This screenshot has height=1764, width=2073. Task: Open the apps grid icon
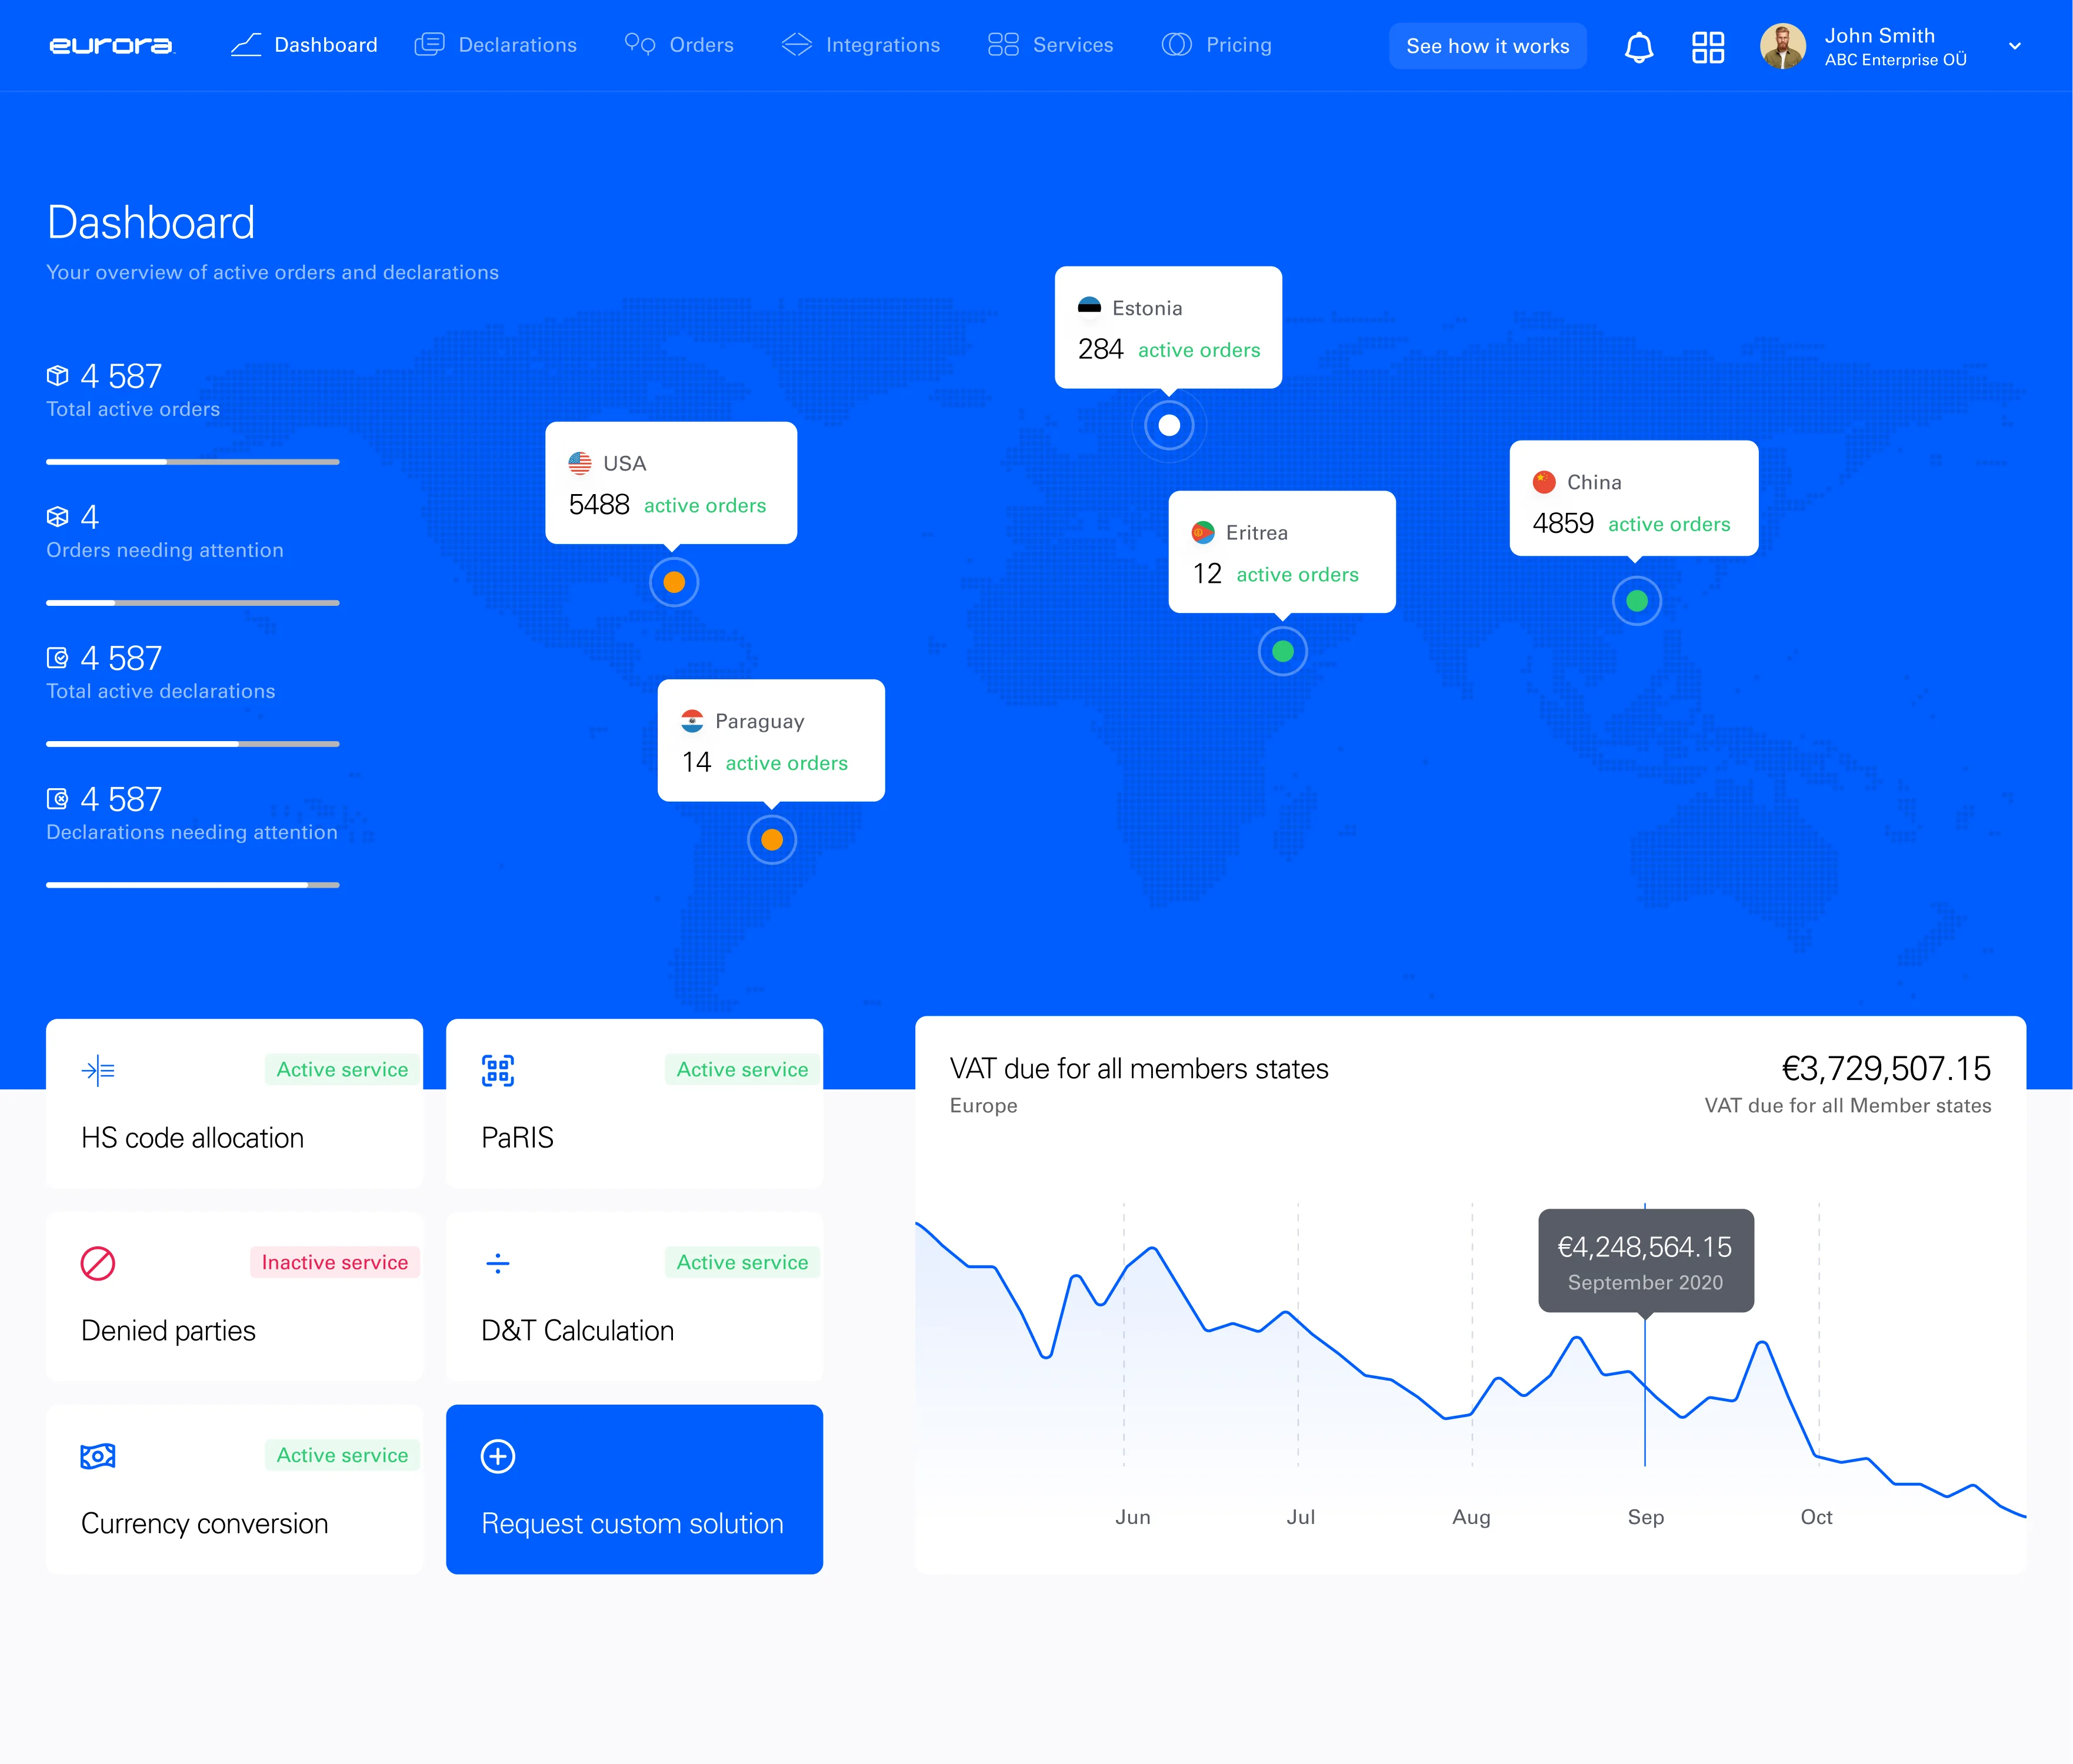[1707, 46]
